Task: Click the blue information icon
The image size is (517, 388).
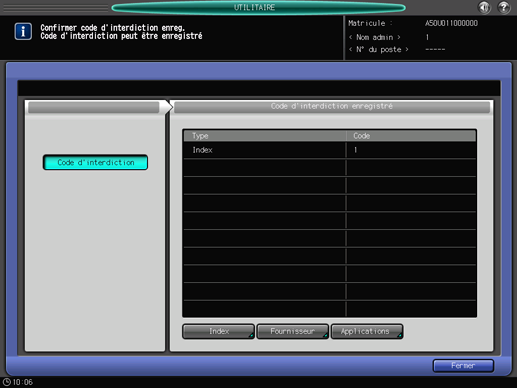Action: click(23, 32)
